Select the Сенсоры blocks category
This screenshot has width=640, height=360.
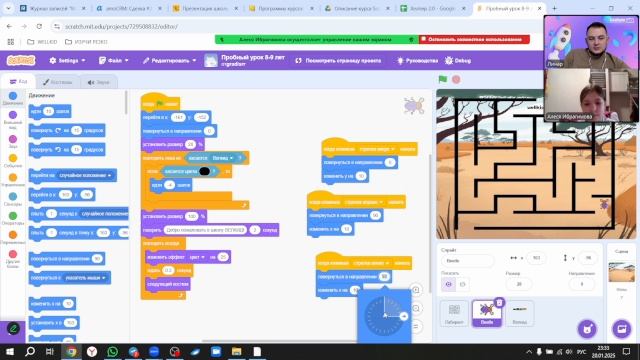pos(13,199)
